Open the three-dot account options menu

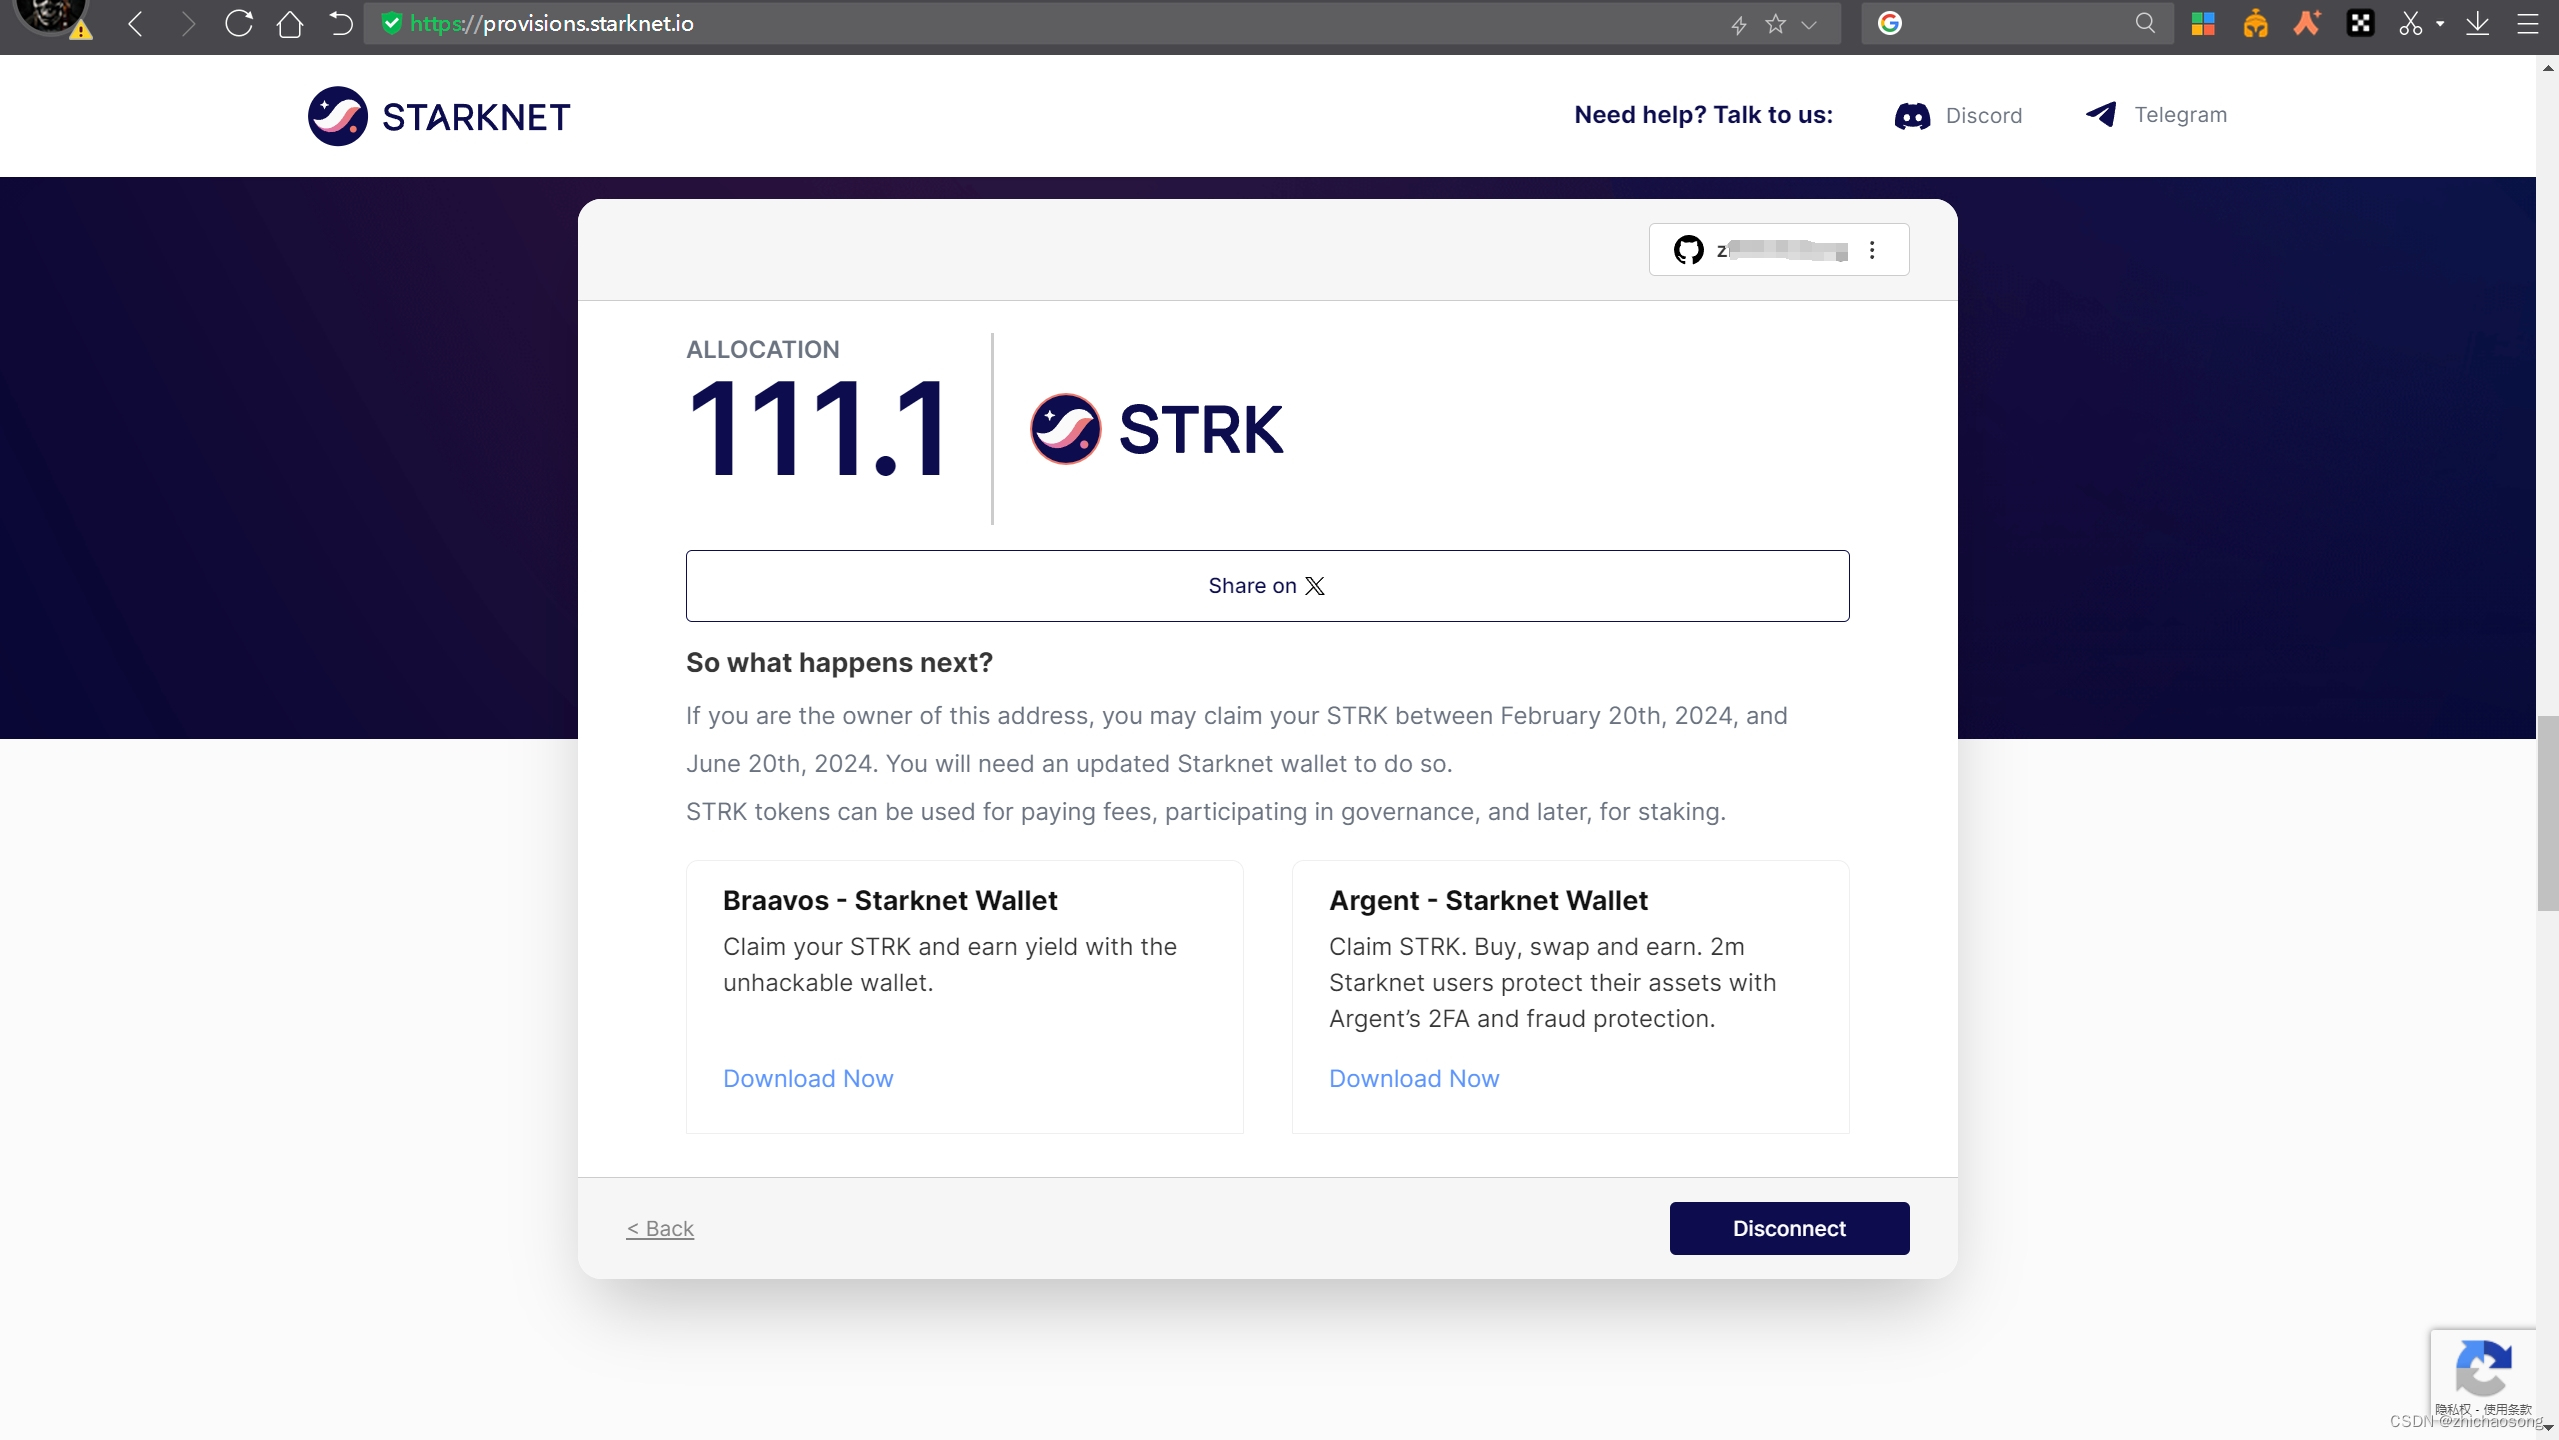point(1872,250)
